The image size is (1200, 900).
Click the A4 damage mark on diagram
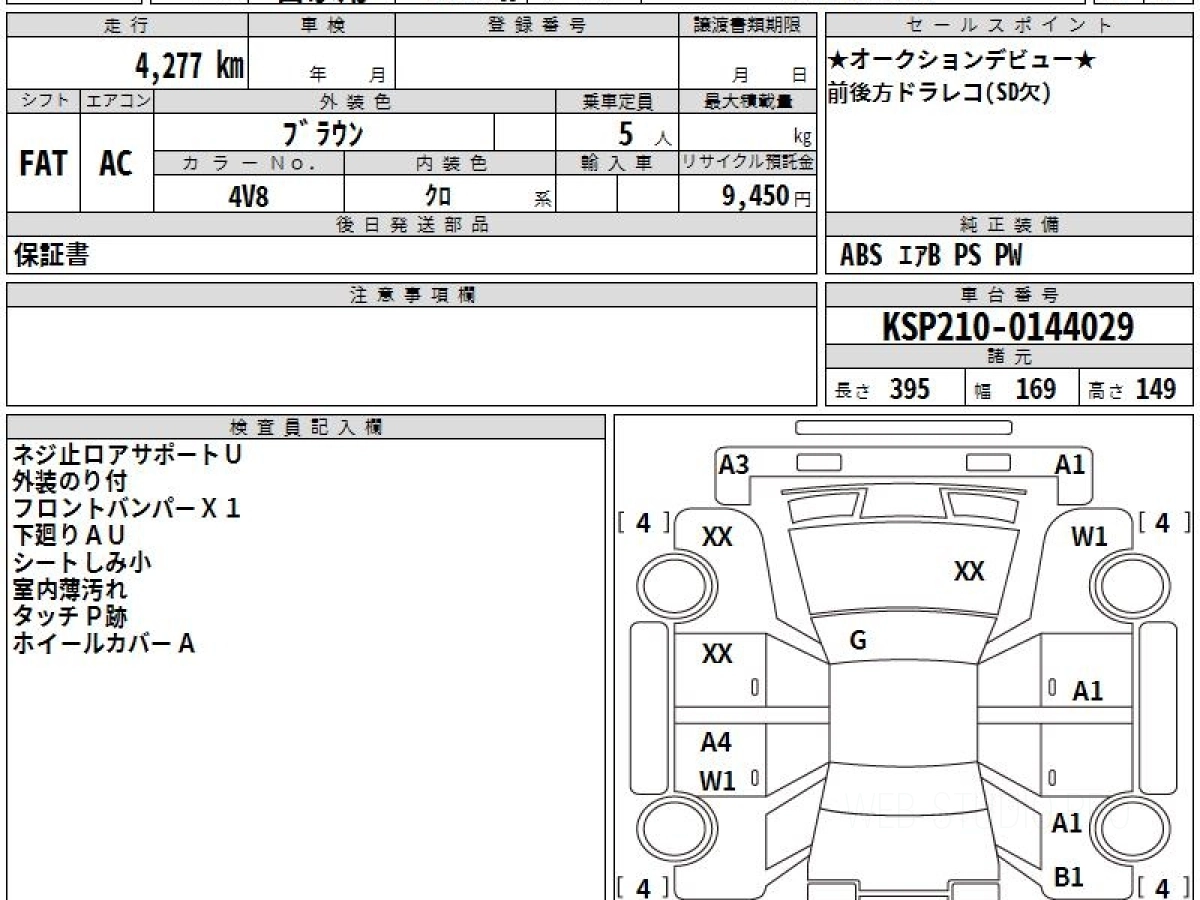[716, 742]
